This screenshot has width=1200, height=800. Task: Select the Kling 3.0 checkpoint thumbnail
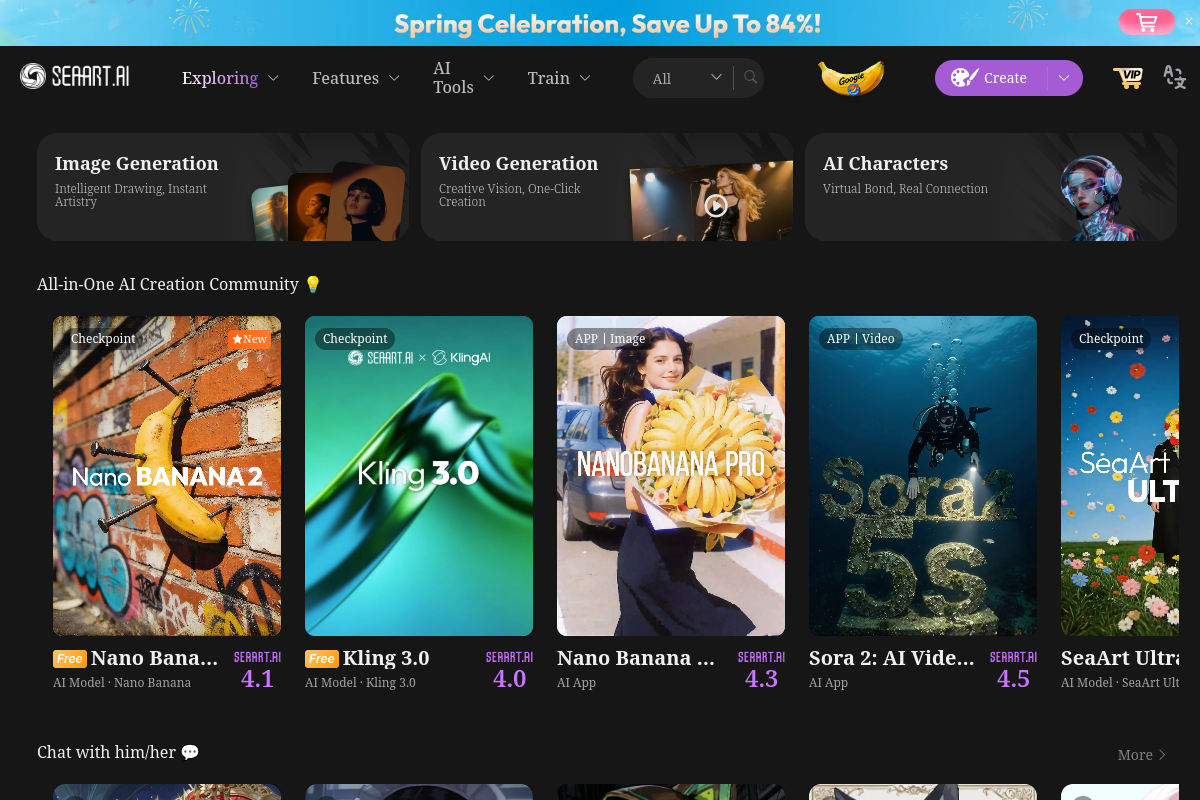click(419, 476)
